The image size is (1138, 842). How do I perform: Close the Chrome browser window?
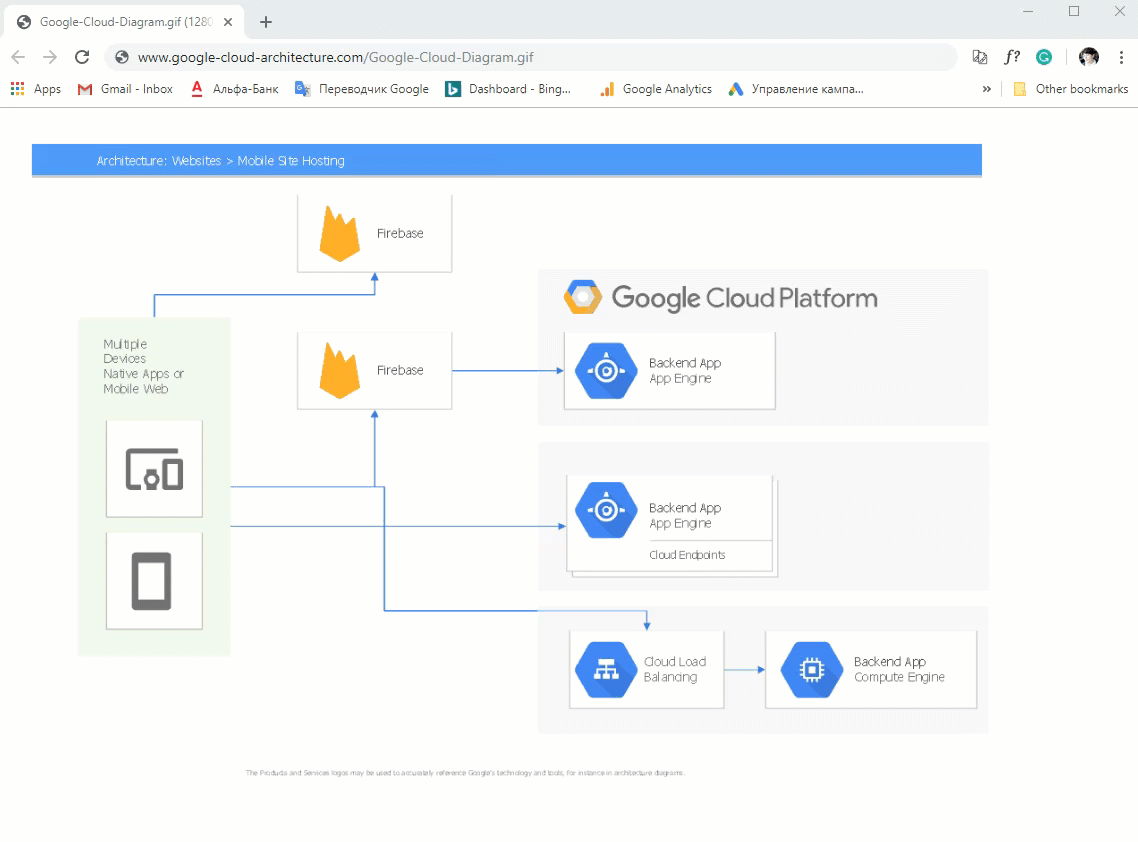point(1120,11)
